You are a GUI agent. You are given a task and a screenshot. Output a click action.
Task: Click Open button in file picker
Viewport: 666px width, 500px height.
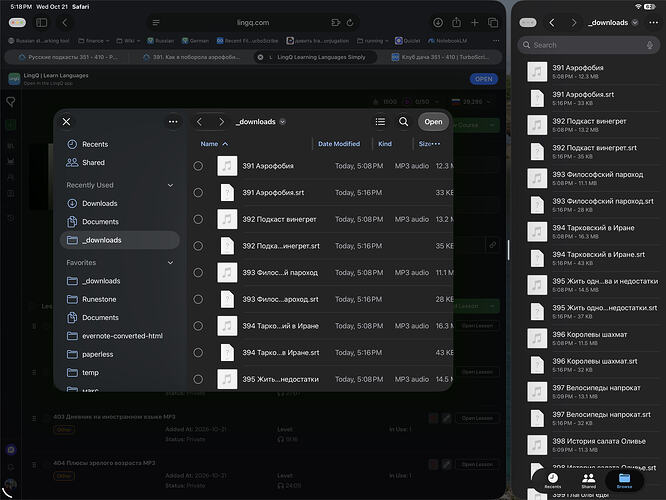tap(433, 122)
